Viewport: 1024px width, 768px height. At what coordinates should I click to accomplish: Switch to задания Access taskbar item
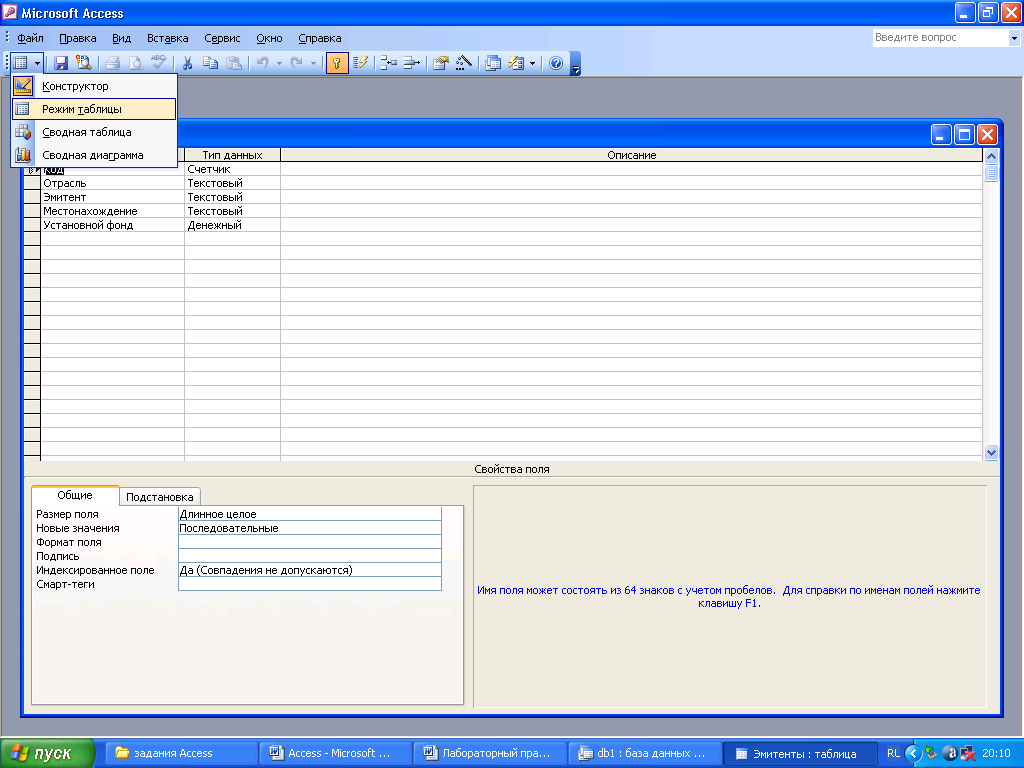182,754
